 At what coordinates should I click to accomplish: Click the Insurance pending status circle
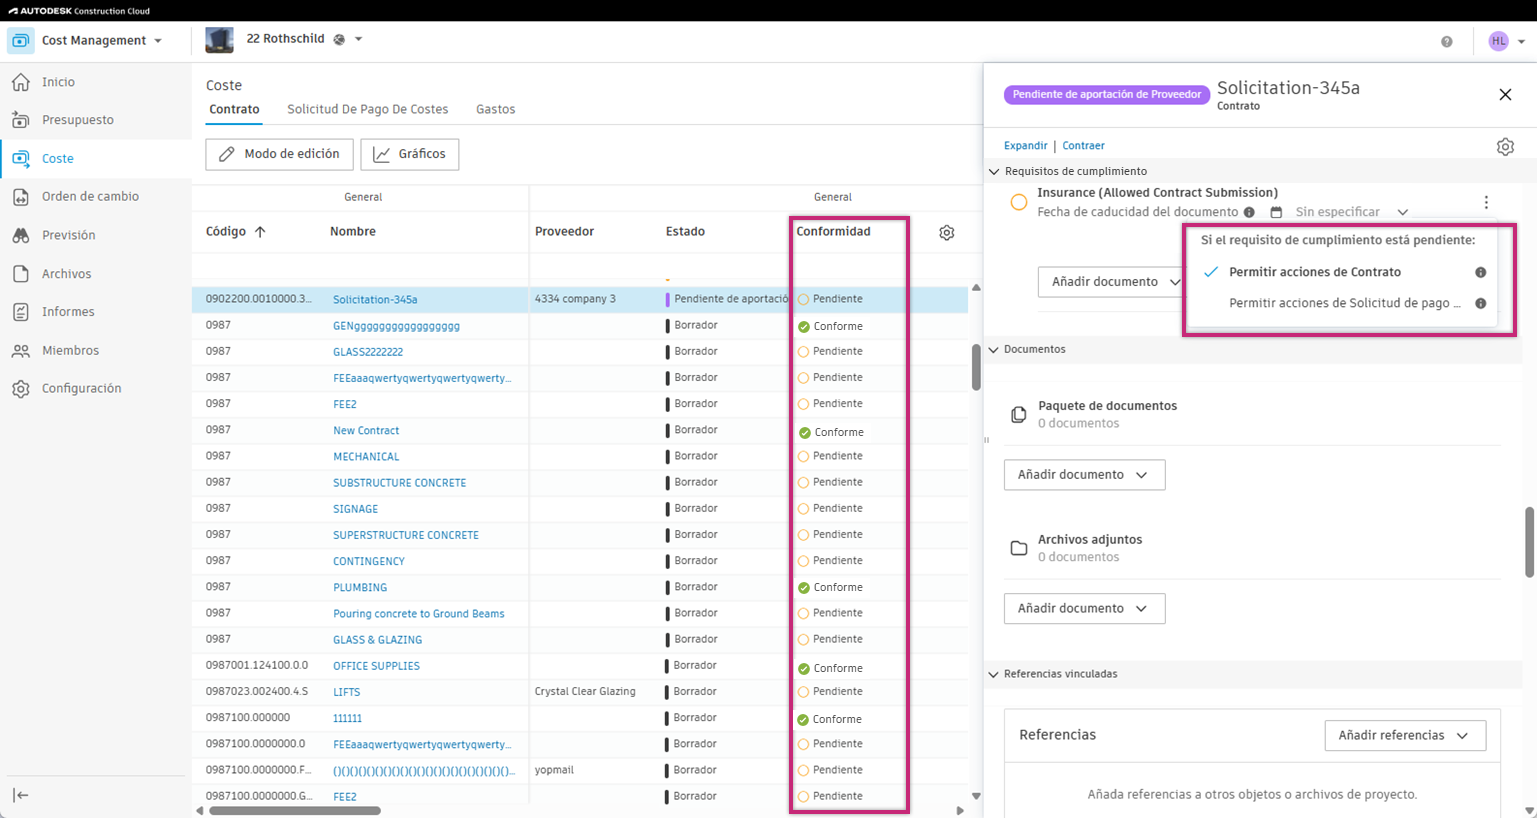click(x=1019, y=202)
